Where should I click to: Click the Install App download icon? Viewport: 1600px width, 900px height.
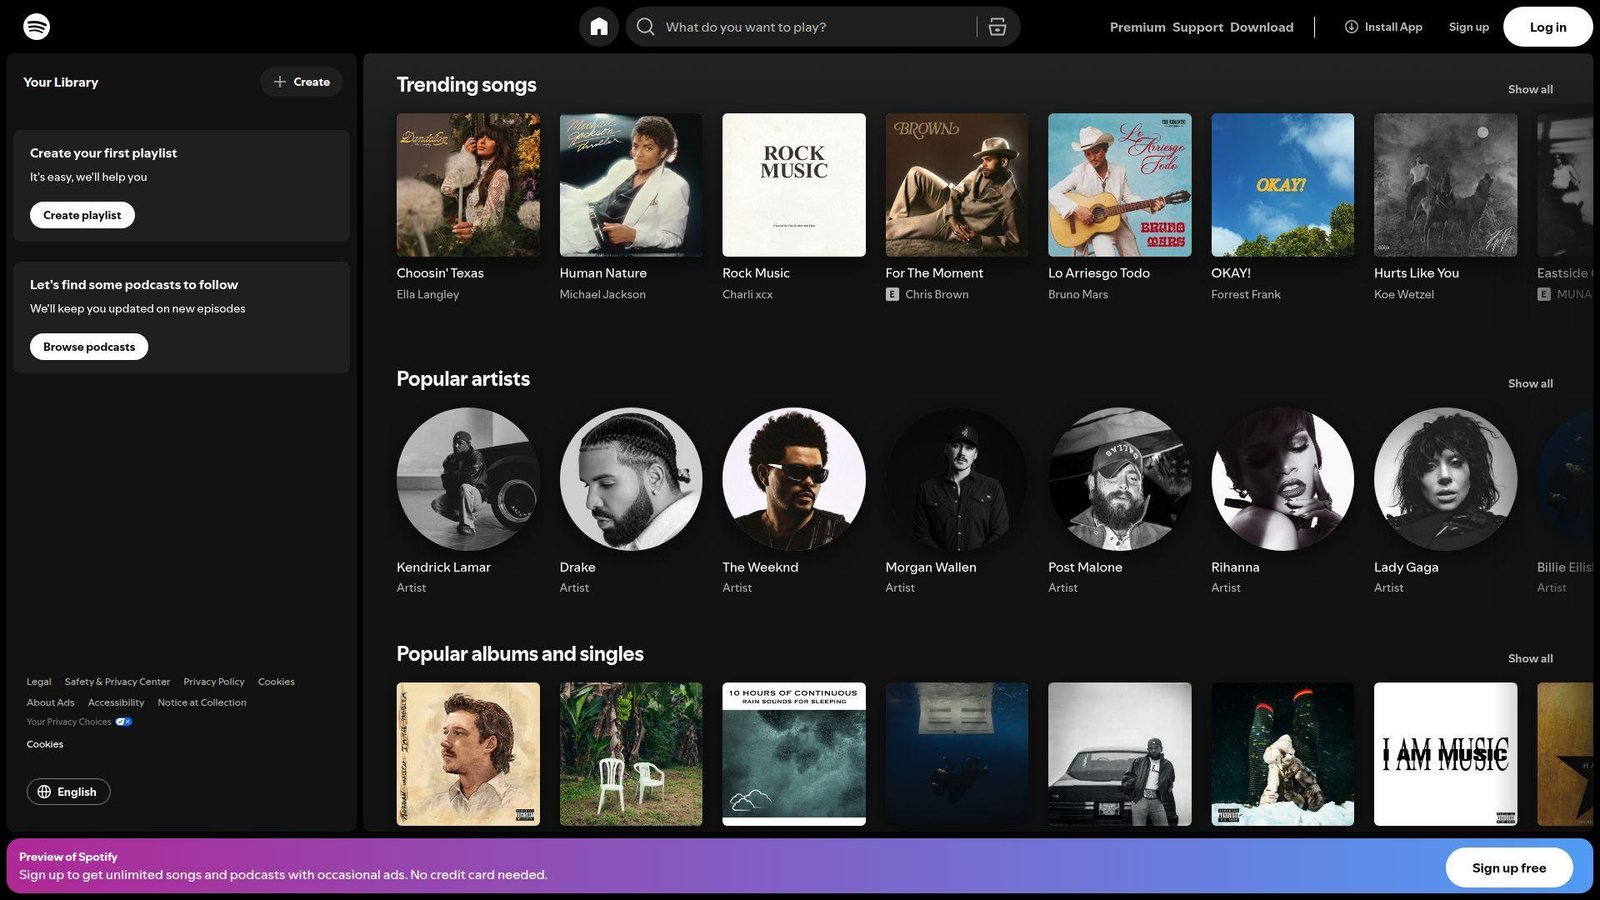(1351, 27)
